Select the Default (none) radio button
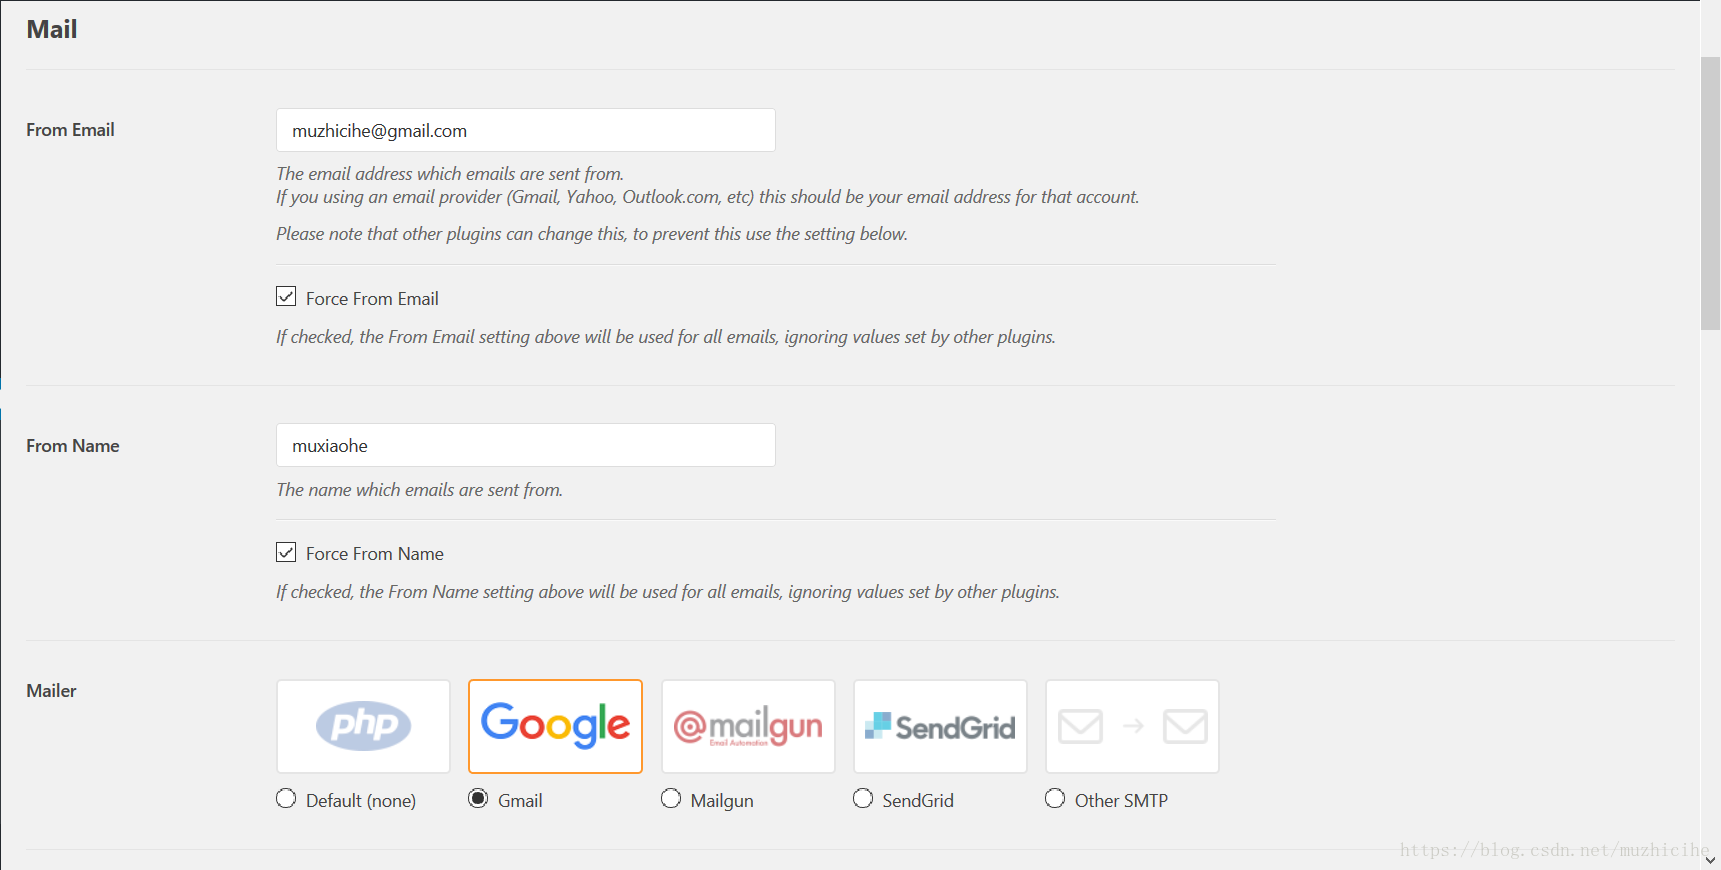Screen dimensions: 1721x870 coord(286,798)
